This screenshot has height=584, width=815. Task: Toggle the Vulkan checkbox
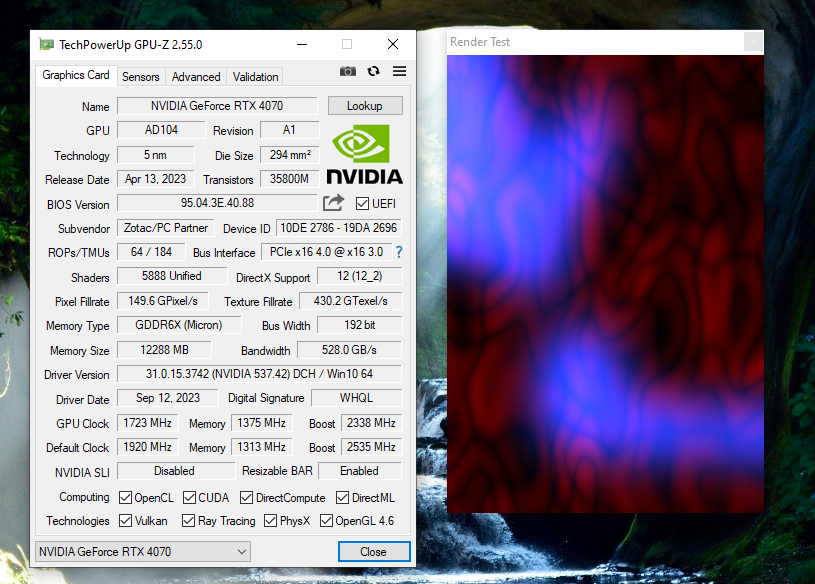click(x=125, y=521)
